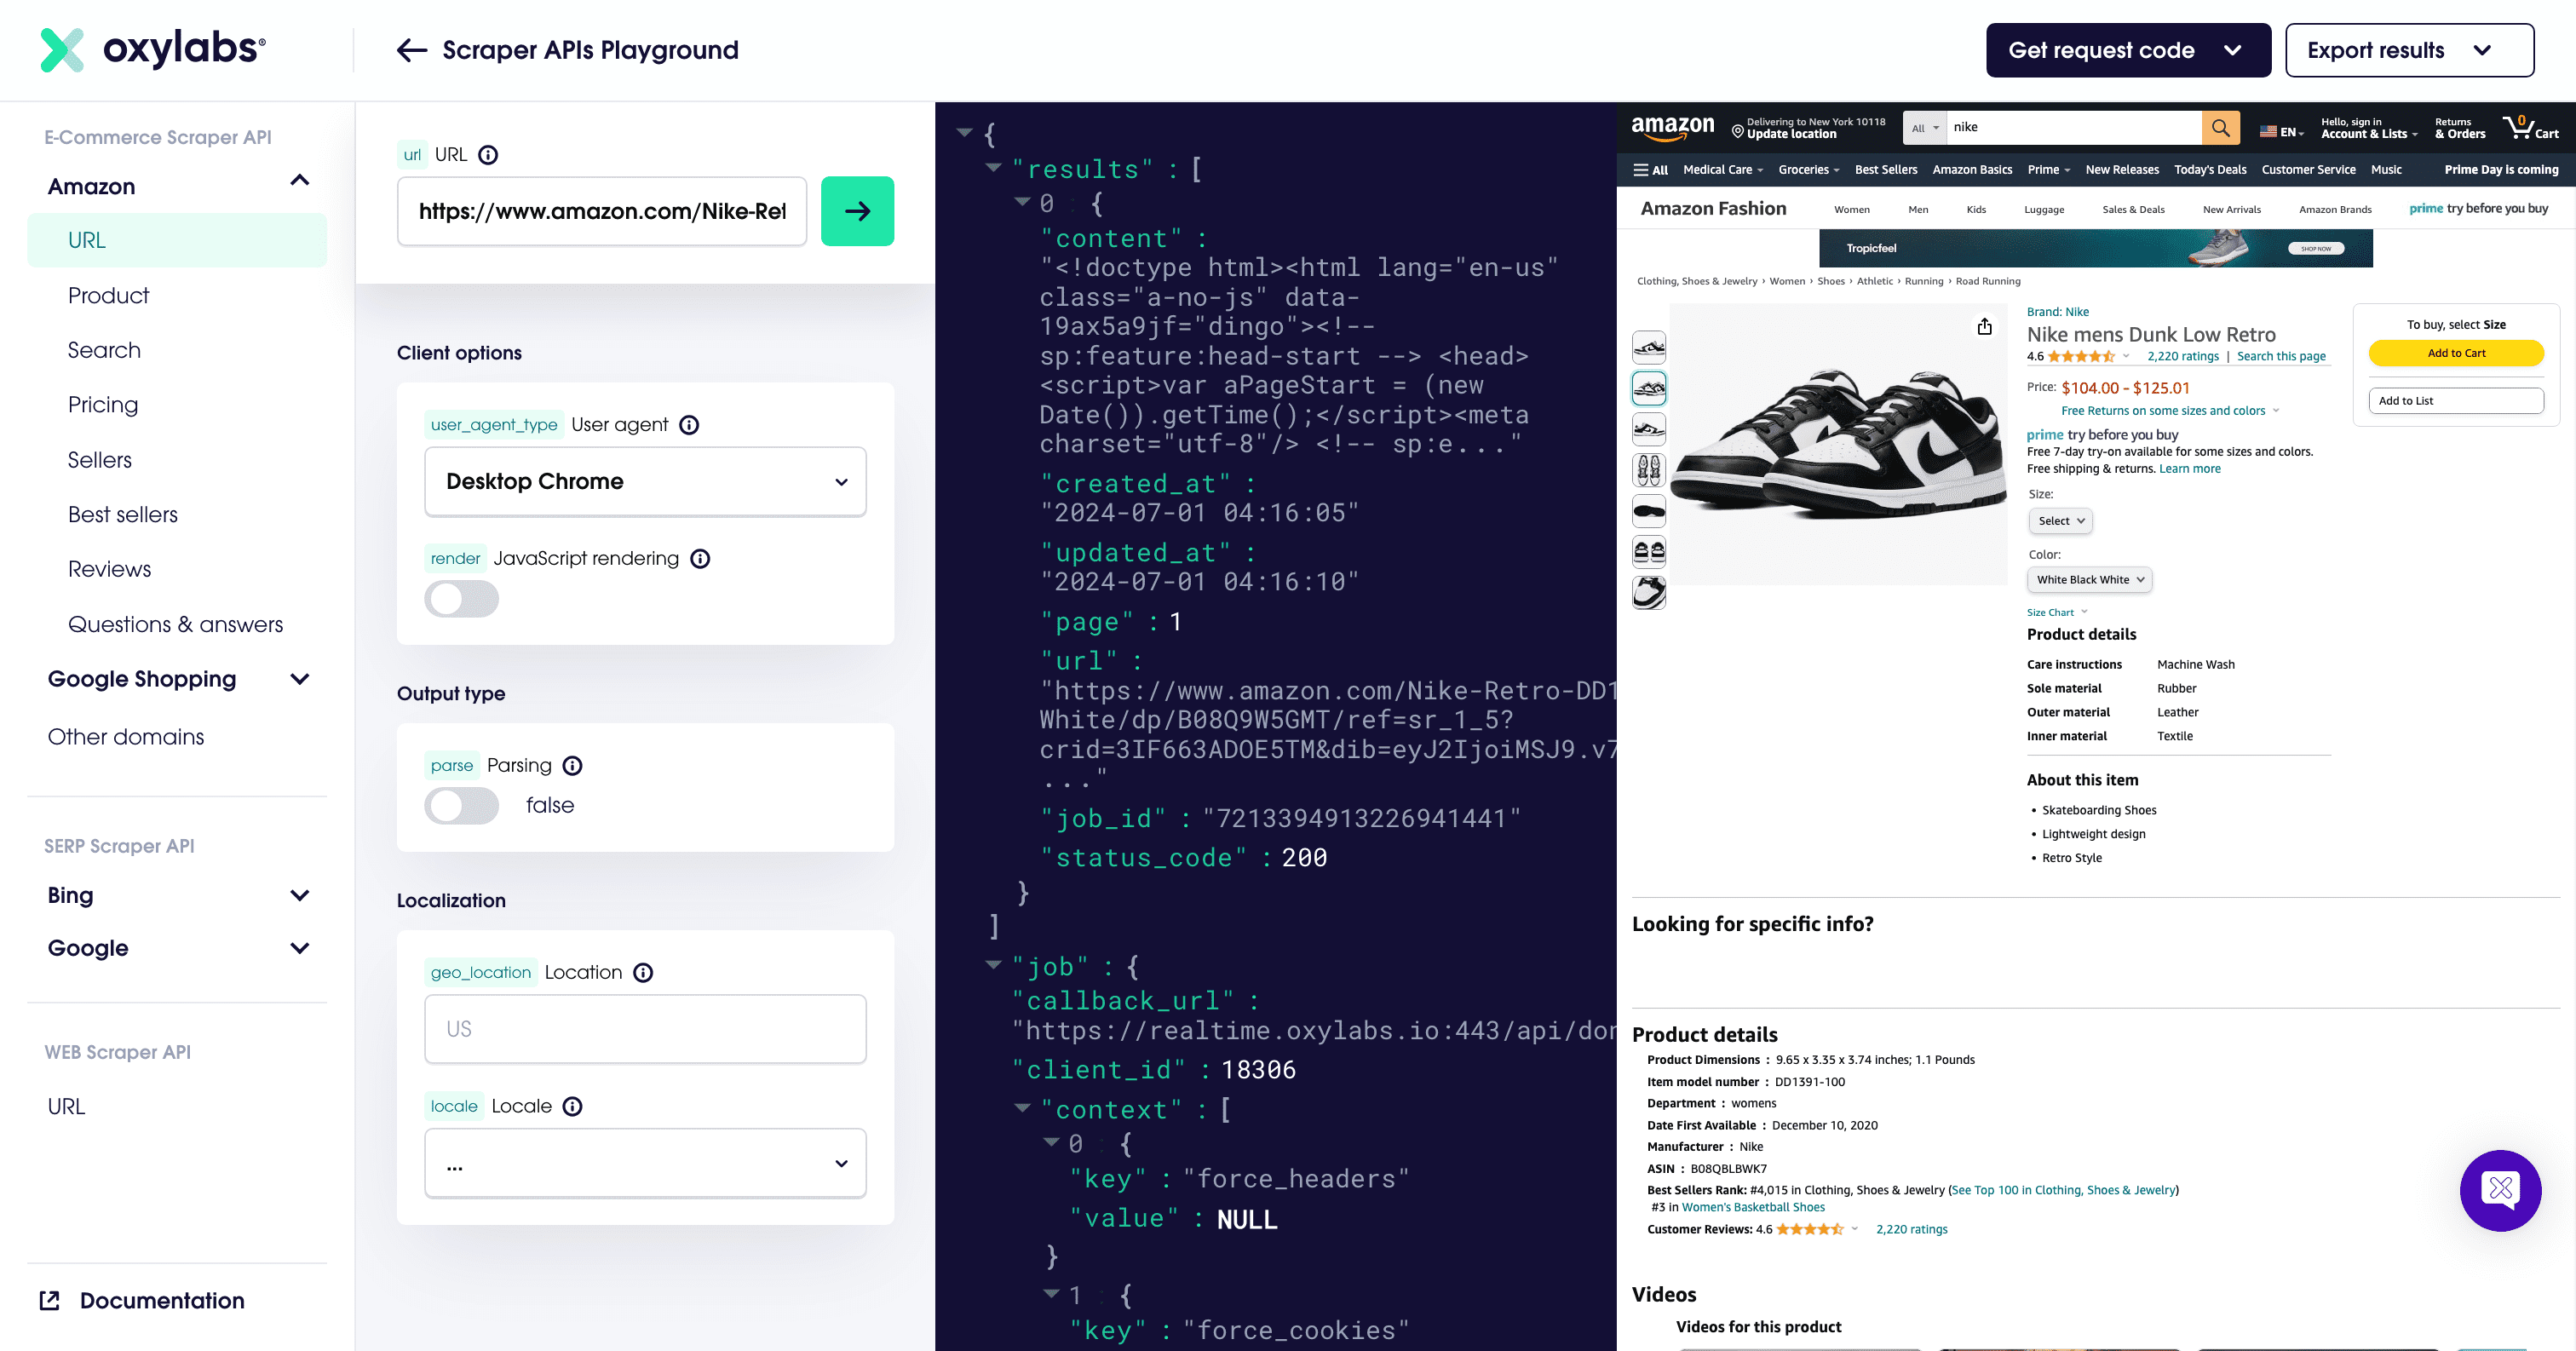Click the Add to Cart button

point(2456,353)
